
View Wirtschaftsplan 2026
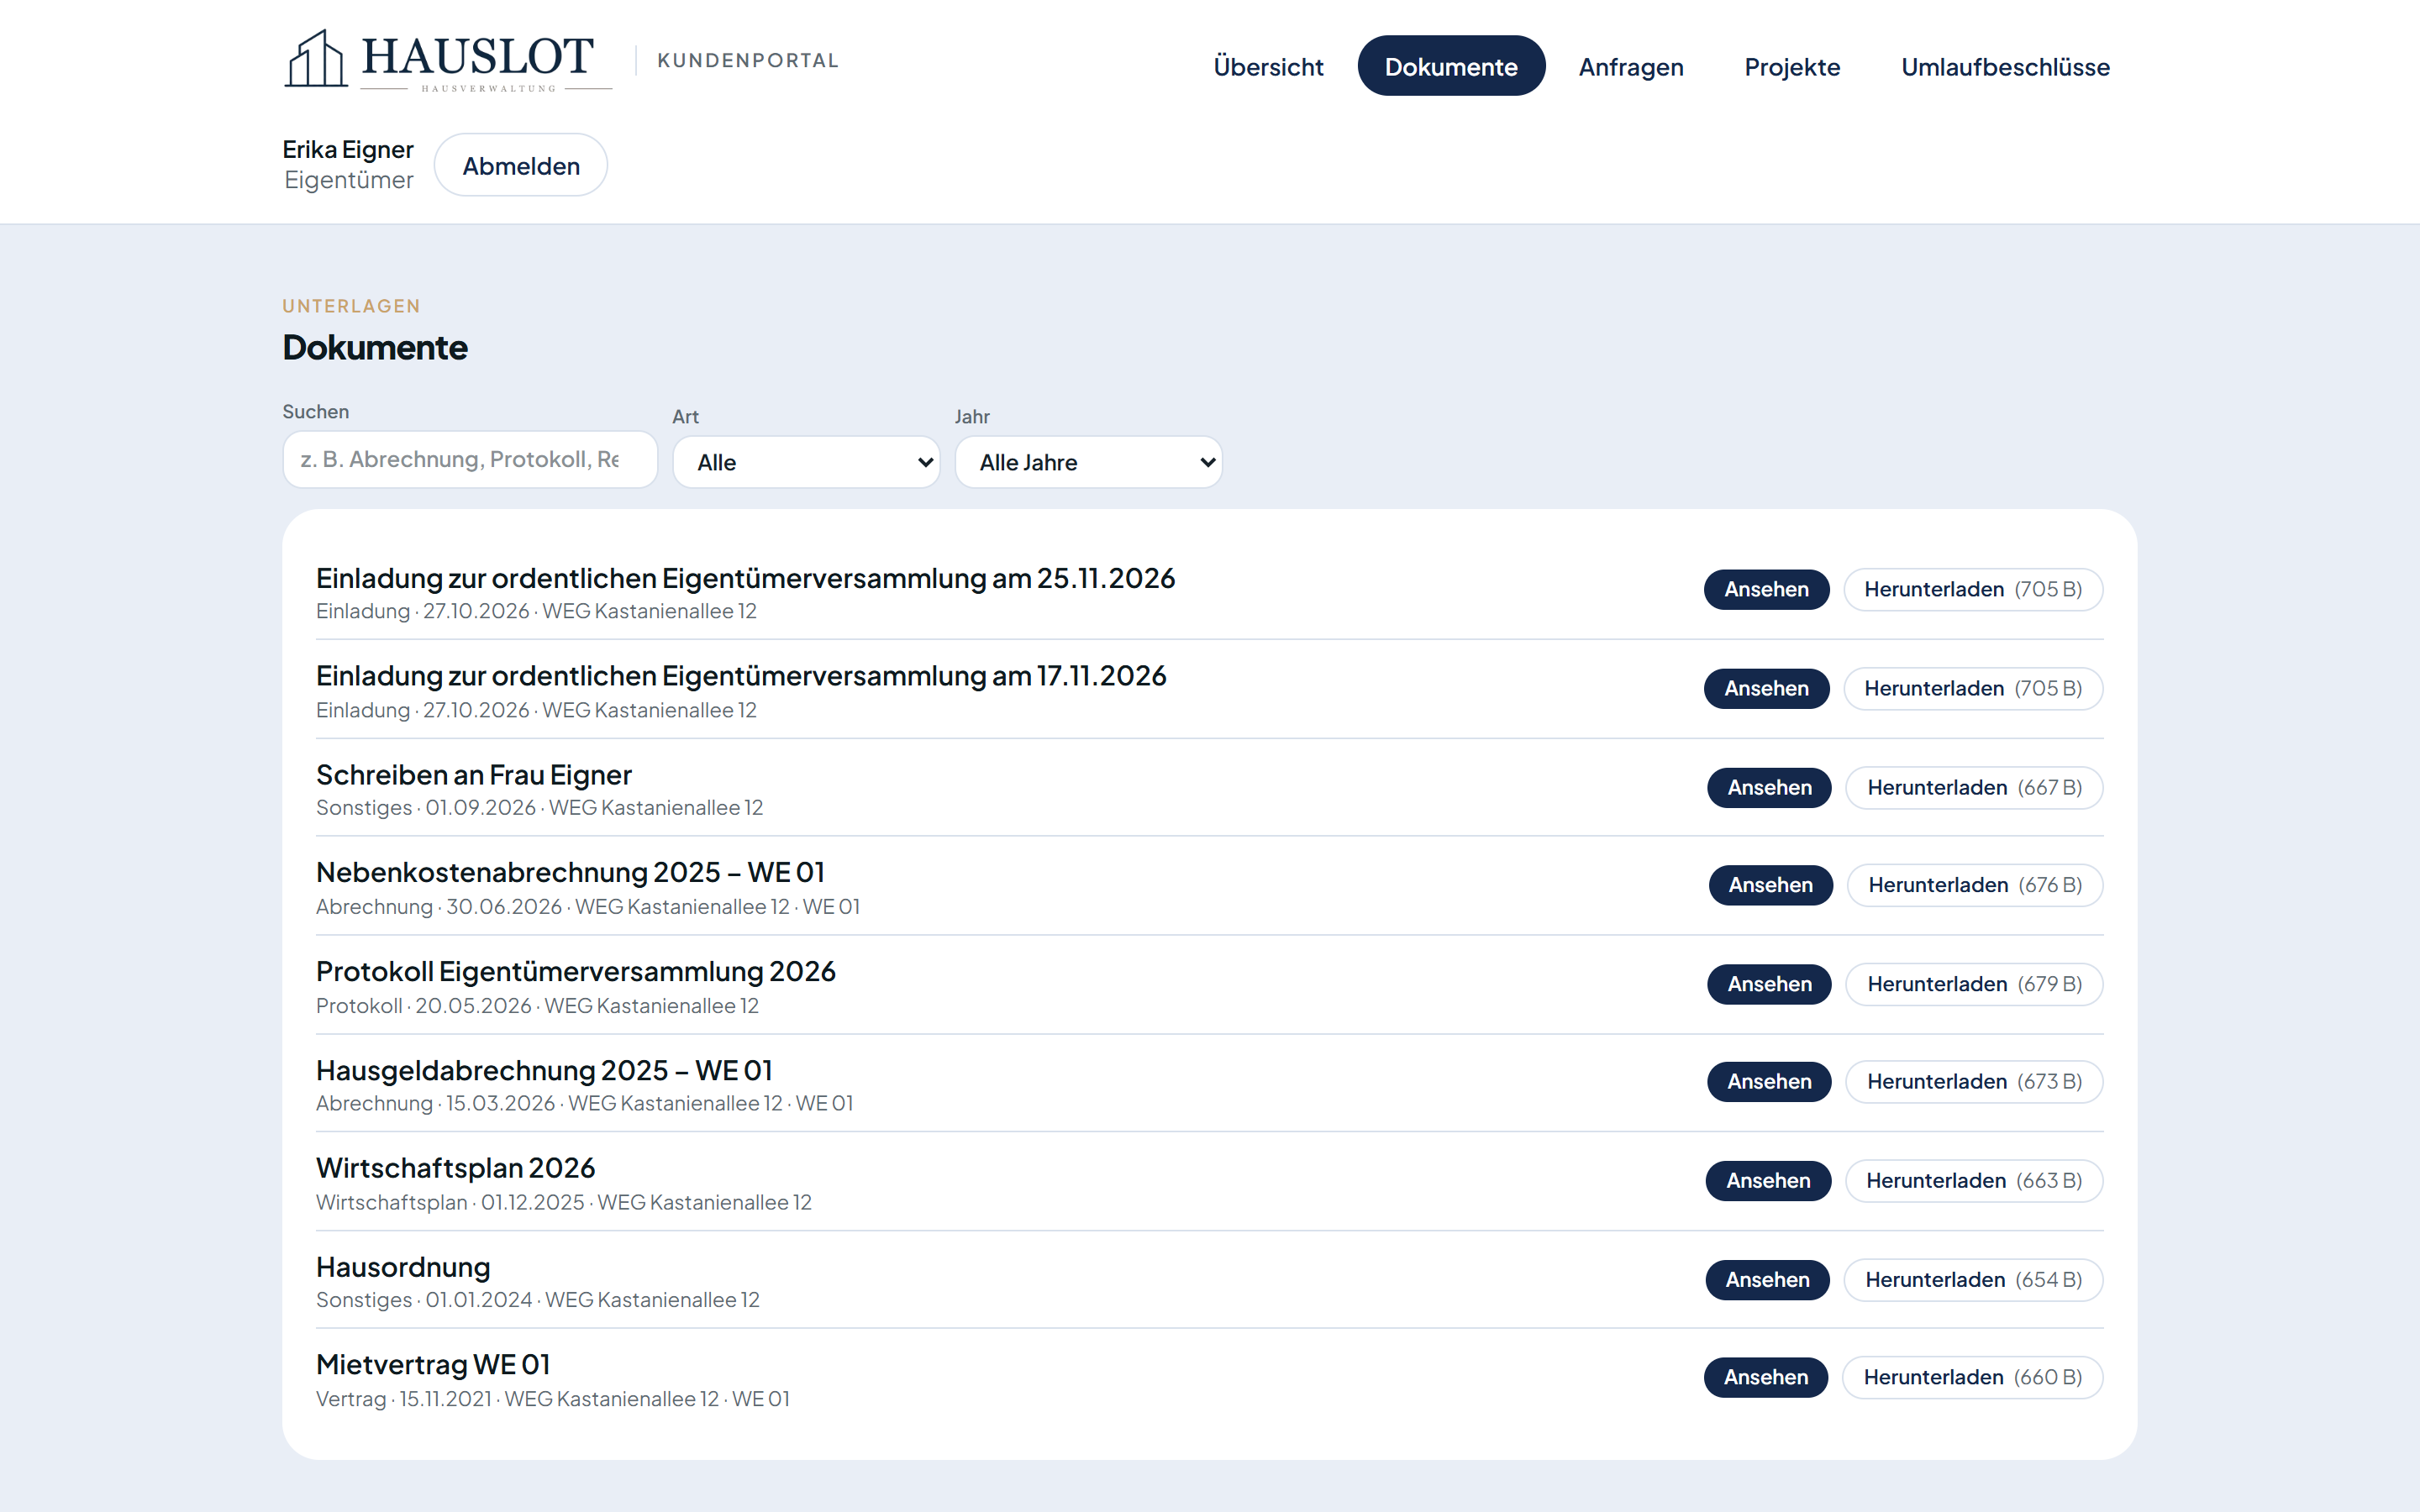1768,1180
